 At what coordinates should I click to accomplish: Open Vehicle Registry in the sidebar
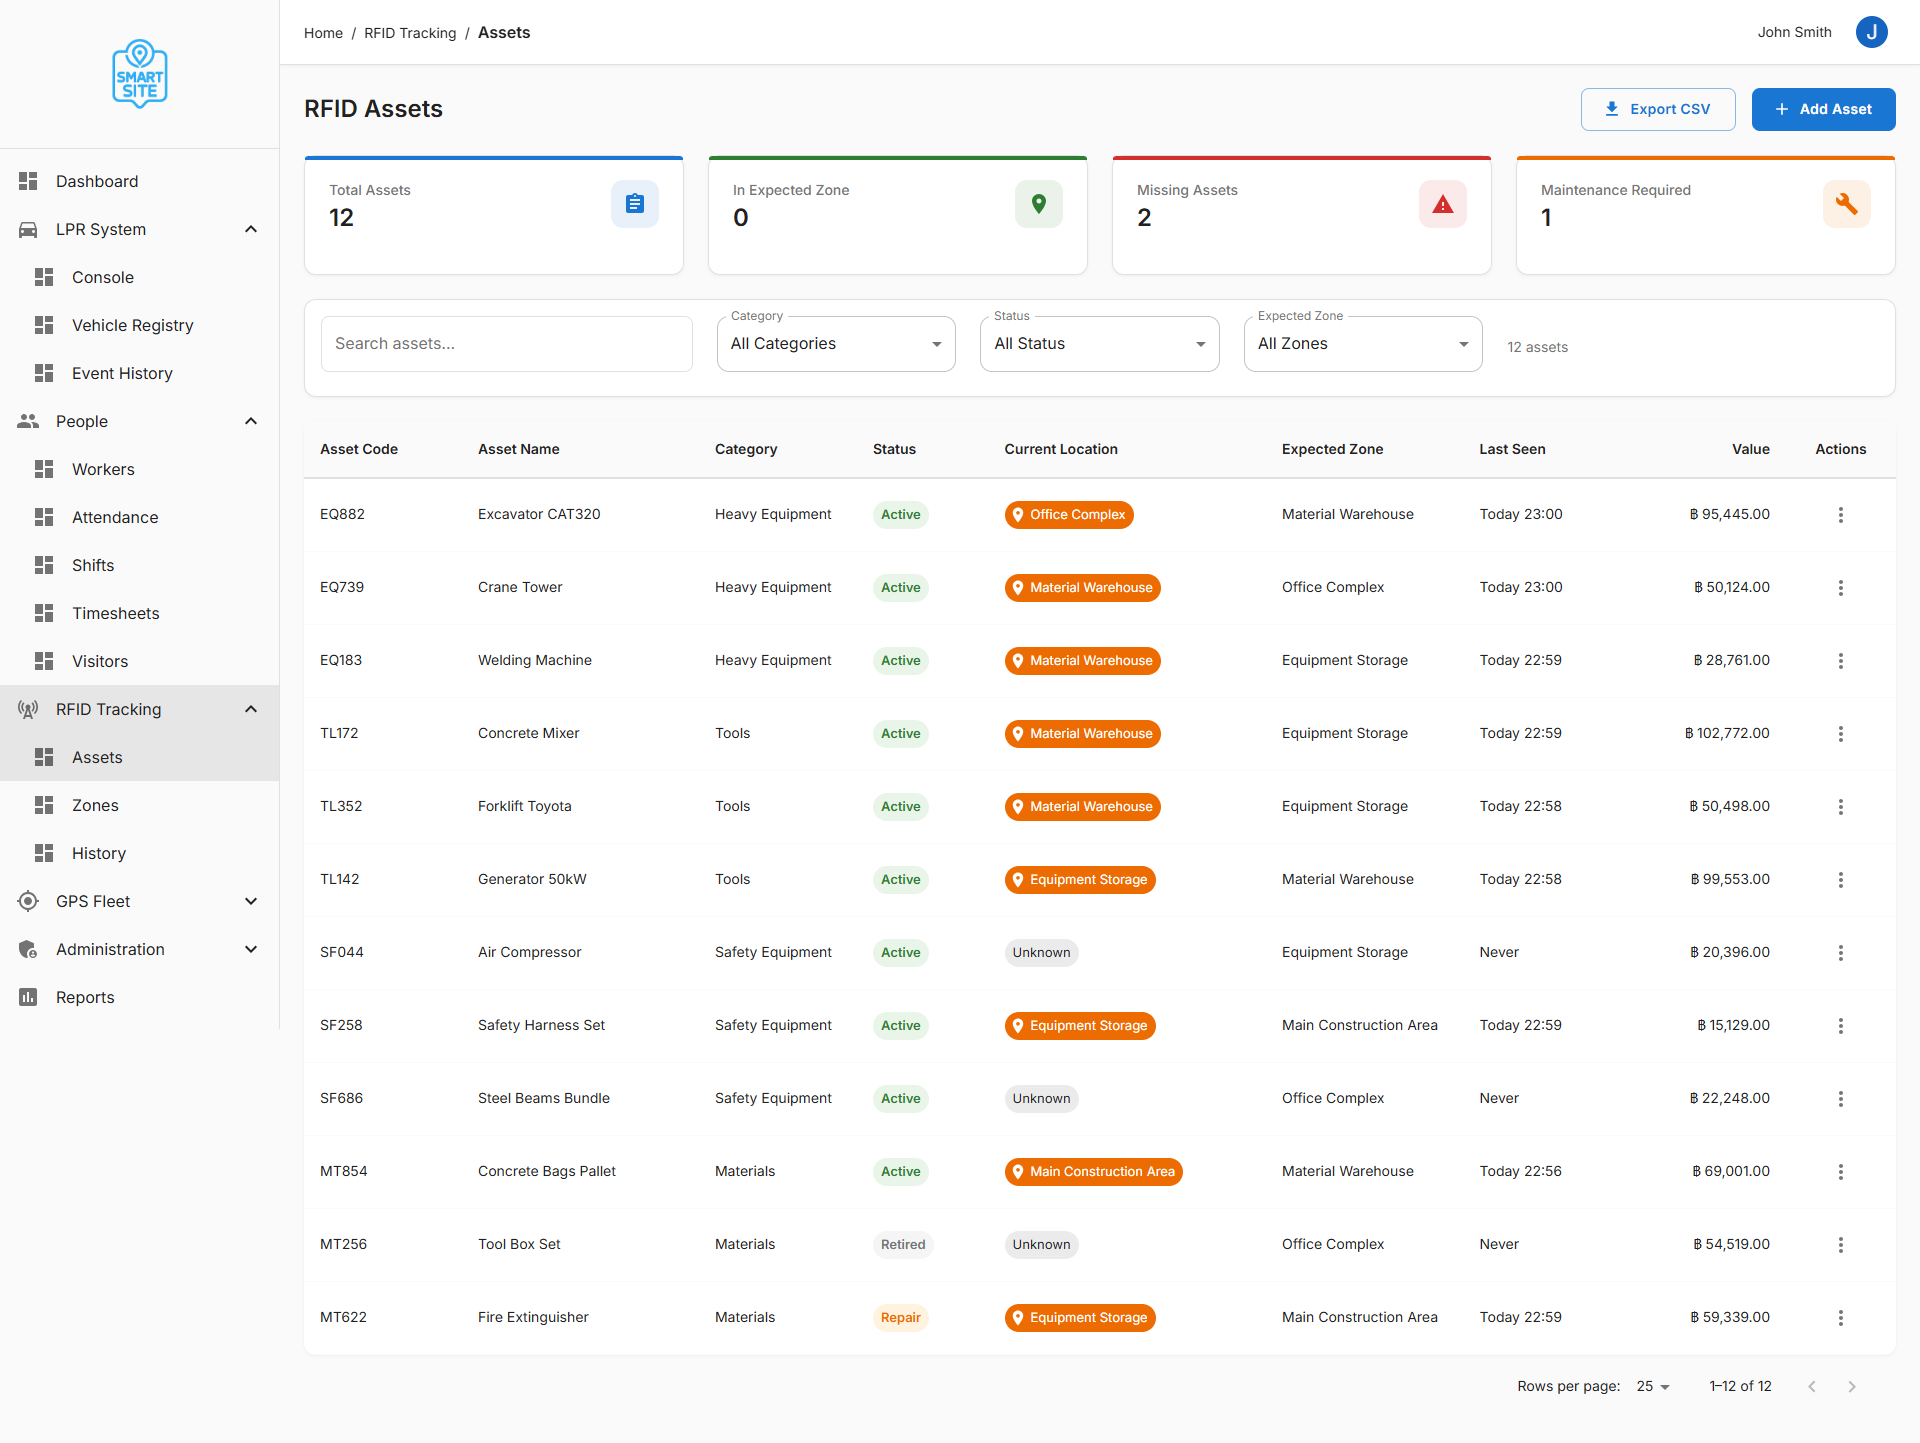(x=132, y=325)
